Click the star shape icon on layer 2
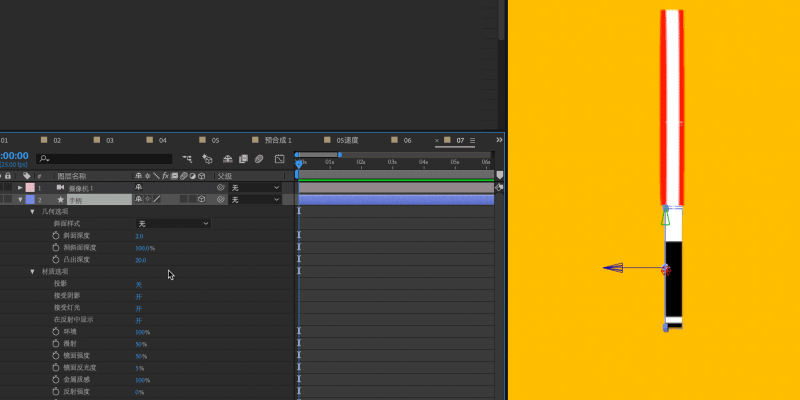The width and height of the screenshot is (800, 400). tap(60, 199)
